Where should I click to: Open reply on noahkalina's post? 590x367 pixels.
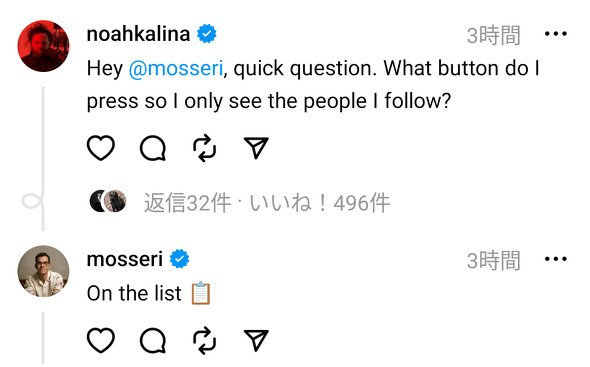(x=153, y=148)
